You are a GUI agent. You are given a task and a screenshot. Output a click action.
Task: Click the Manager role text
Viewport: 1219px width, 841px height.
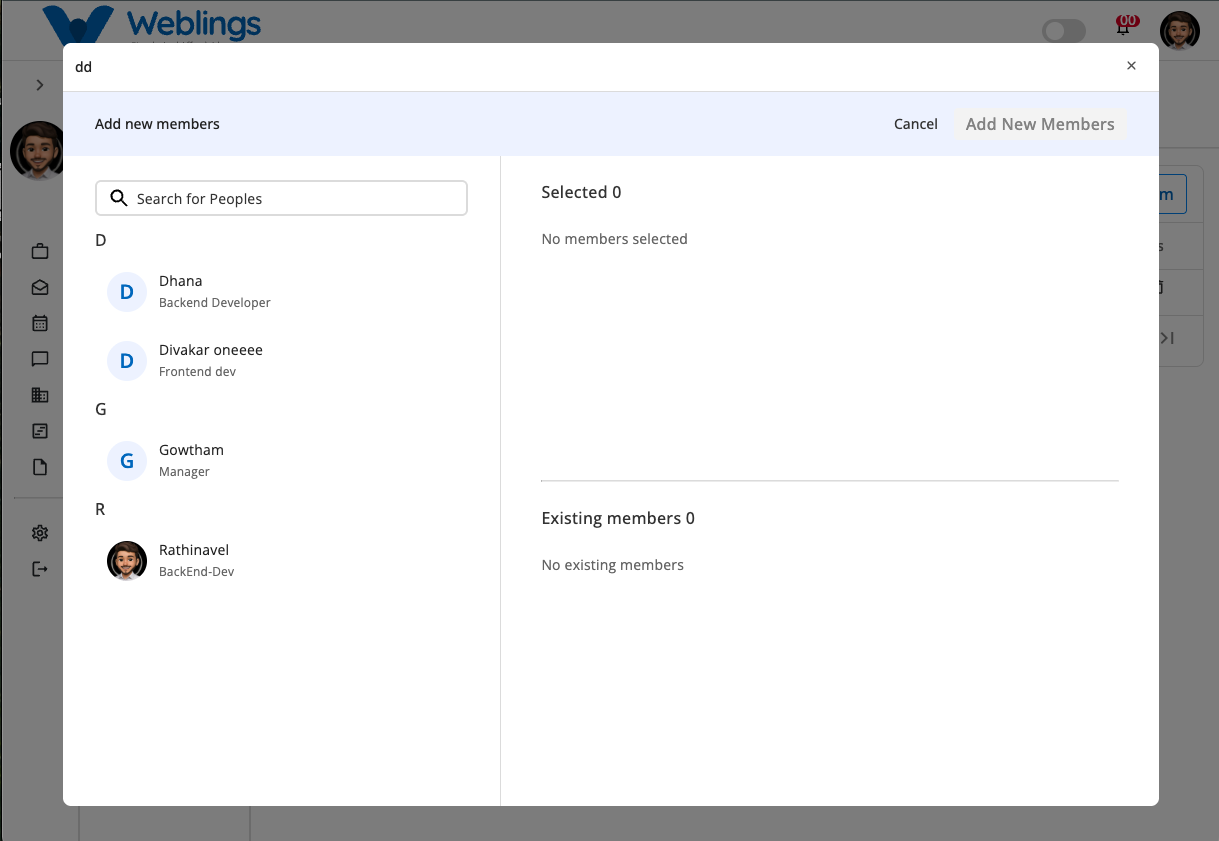(x=185, y=472)
